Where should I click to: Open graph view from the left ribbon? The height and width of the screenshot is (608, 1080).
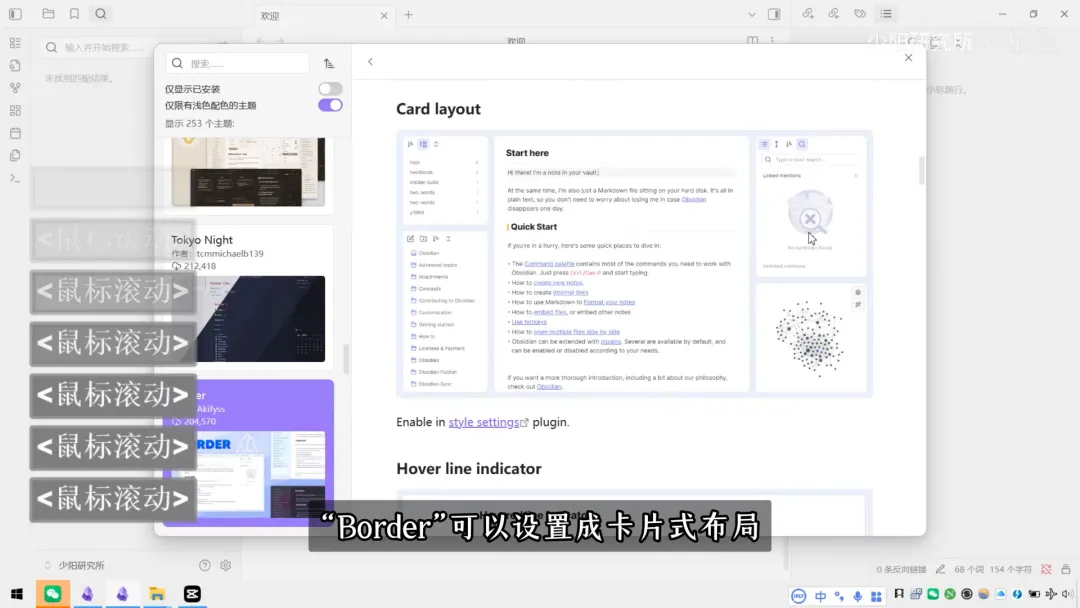tap(15, 88)
